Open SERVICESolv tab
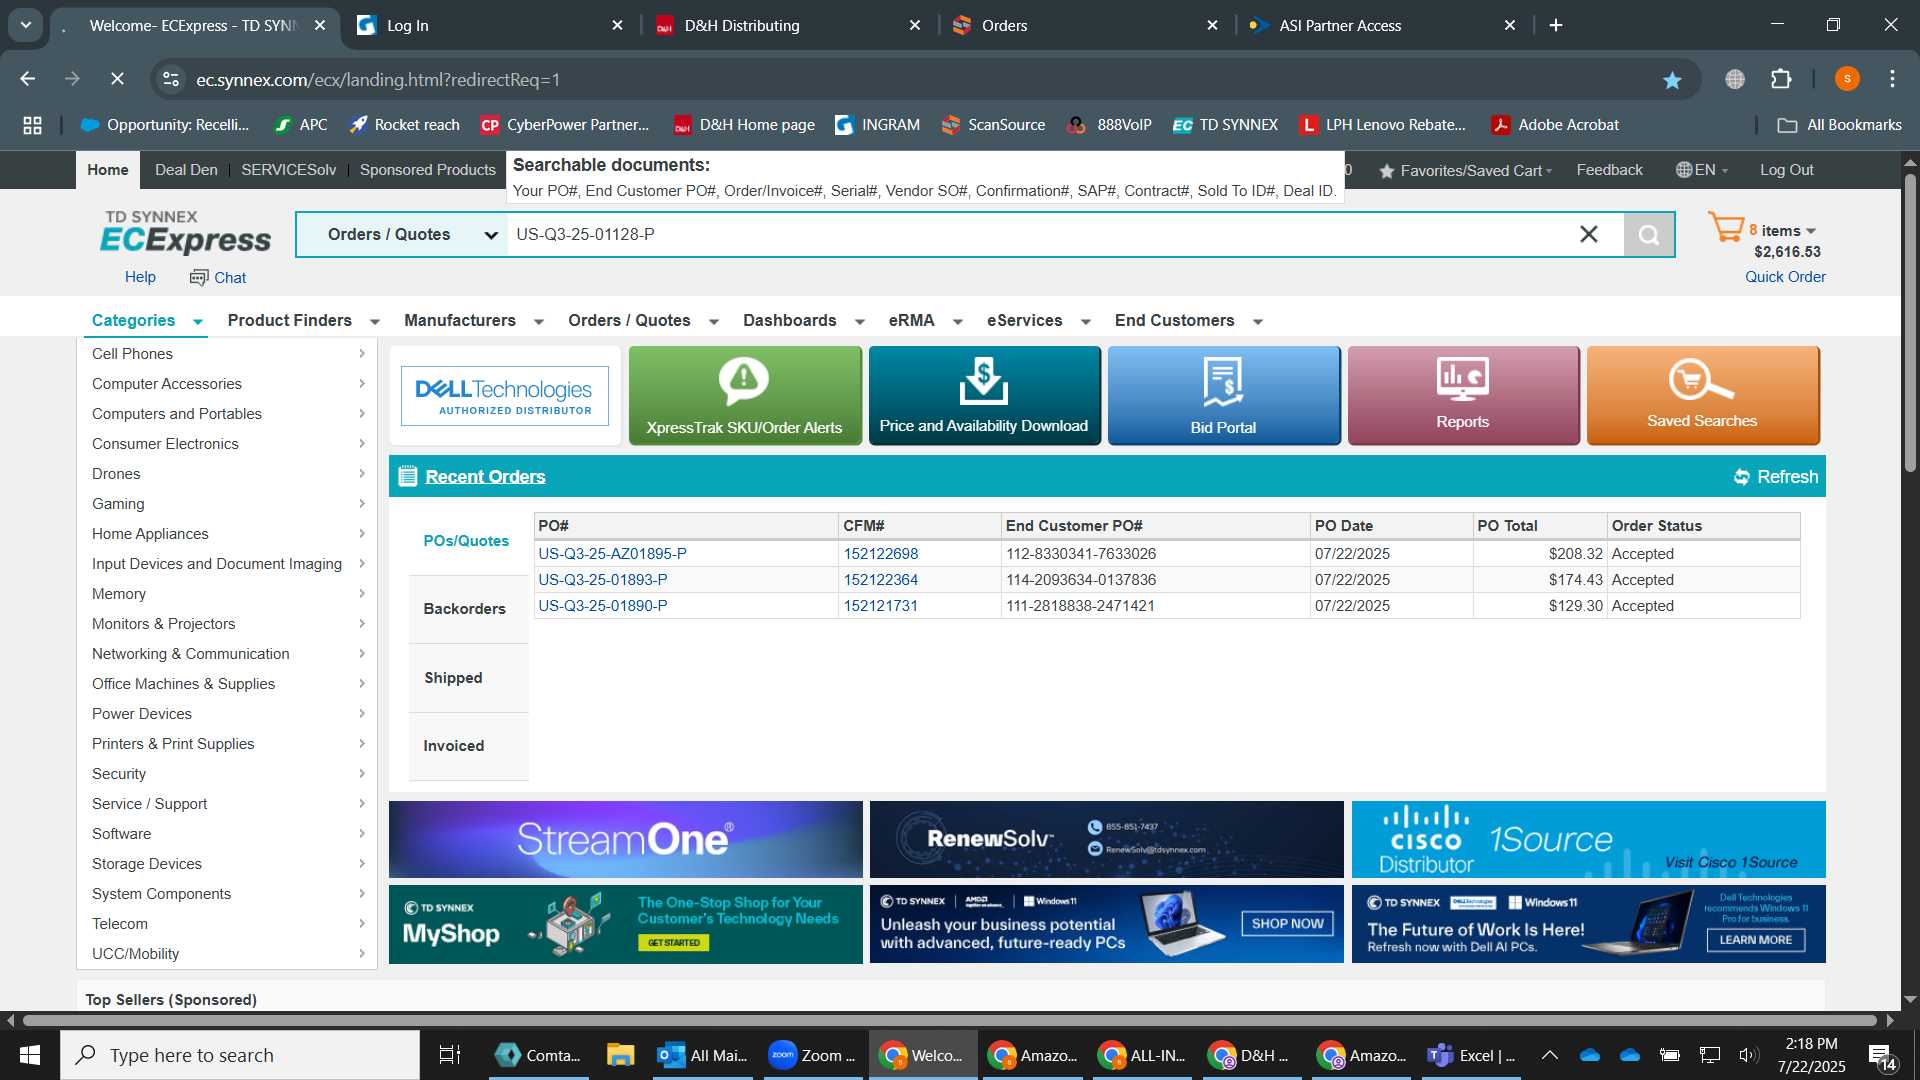The height and width of the screenshot is (1080, 1920). tap(288, 170)
